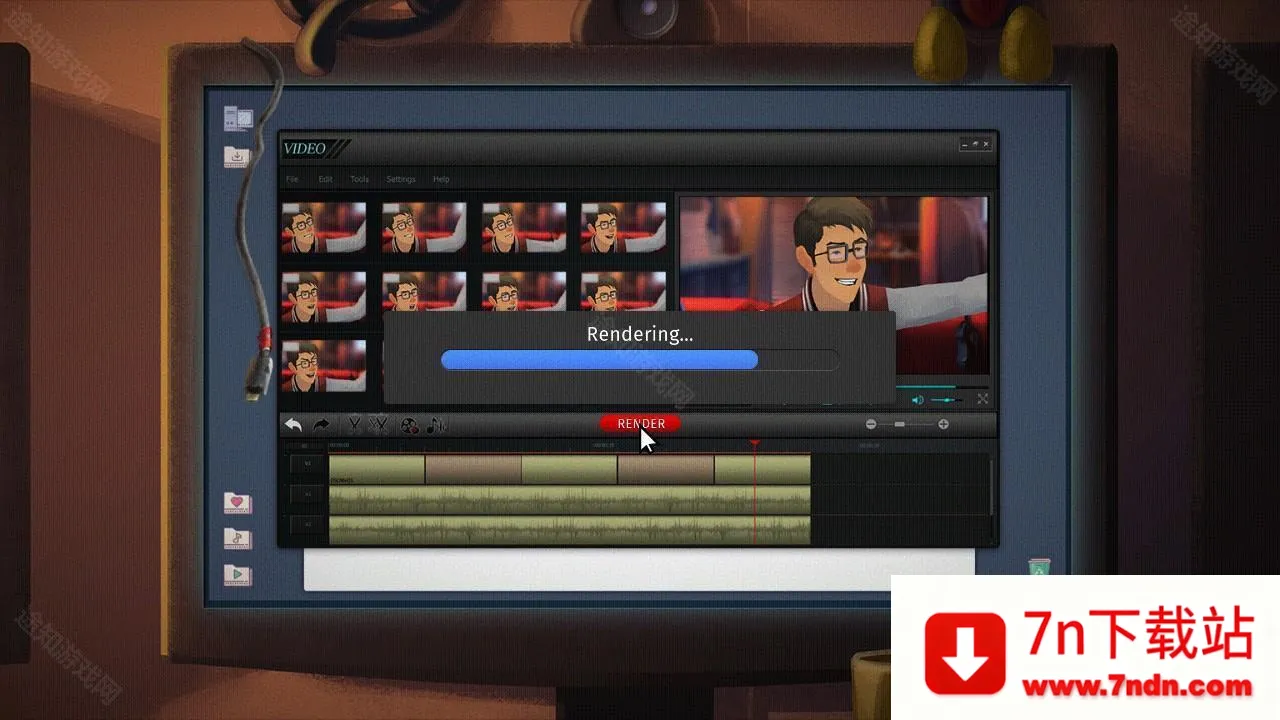Click the timeline zoom out minus icon
The width and height of the screenshot is (1280, 720).
871,424
